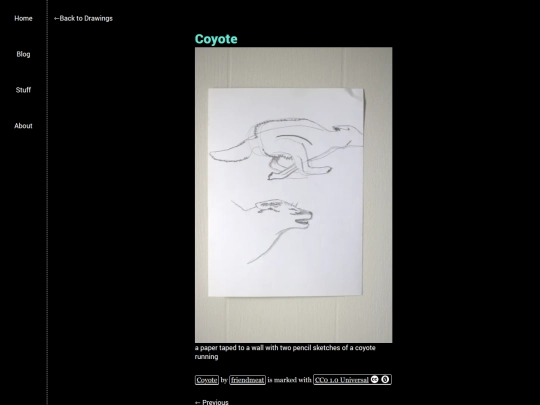Click the arrow before Back to Drawings
Viewport: 540px width, 405px height.
[56, 19]
